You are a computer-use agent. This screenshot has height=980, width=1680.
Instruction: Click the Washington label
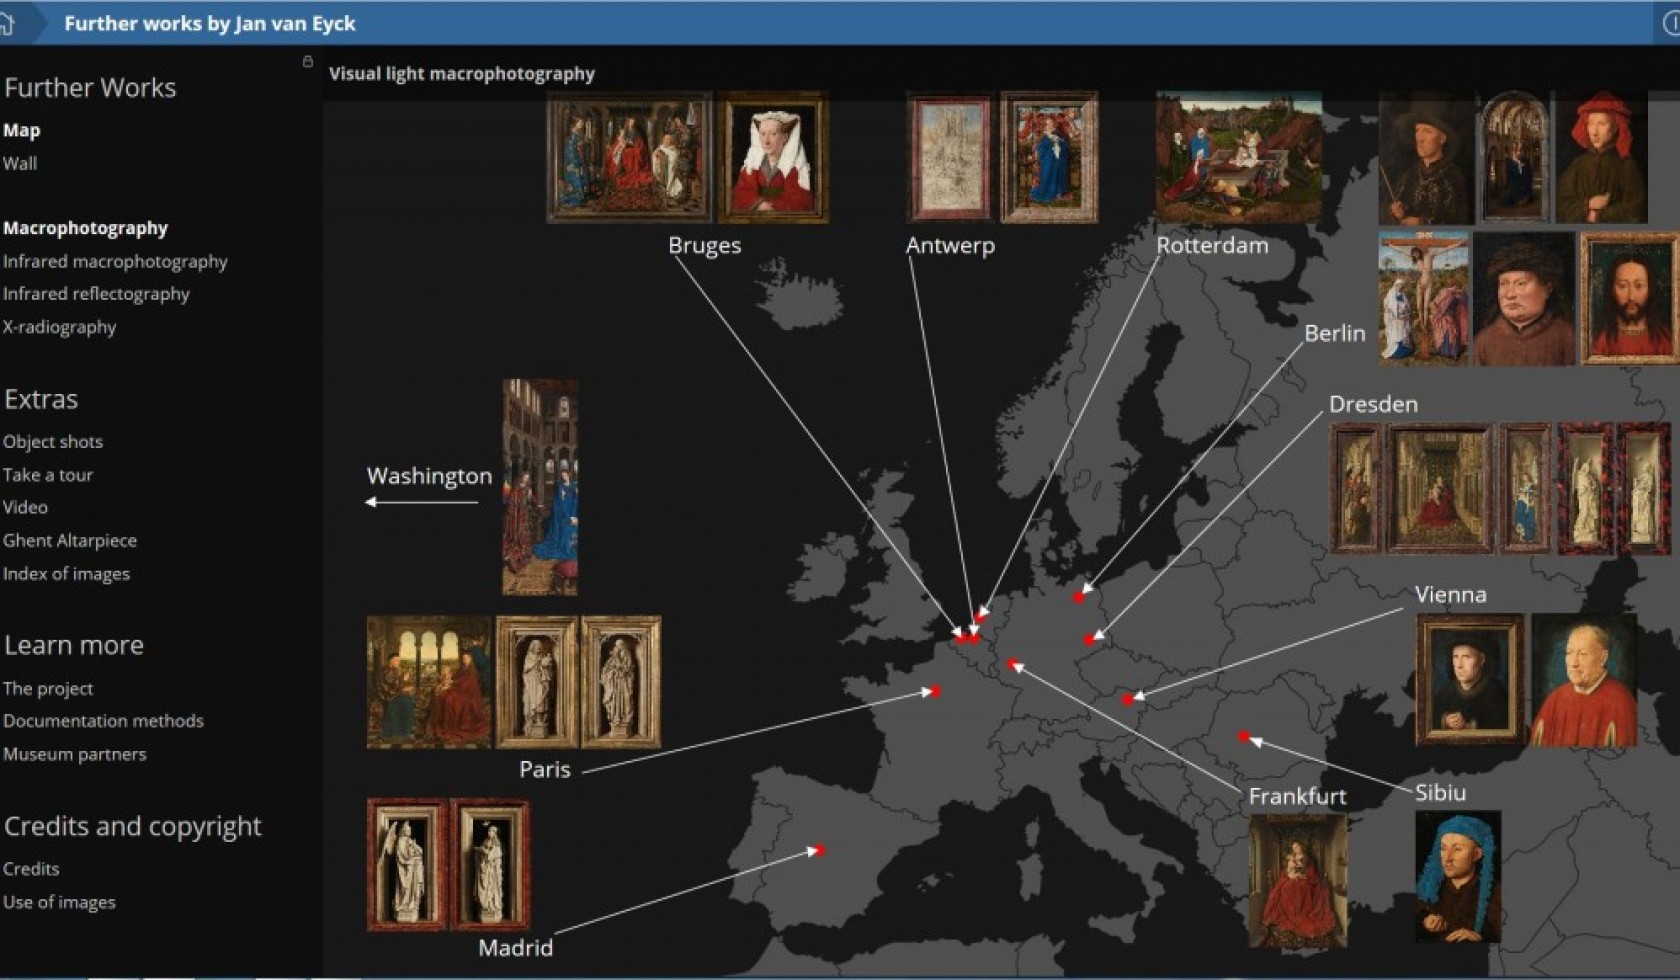pyautogui.click(x=429, y=476)
